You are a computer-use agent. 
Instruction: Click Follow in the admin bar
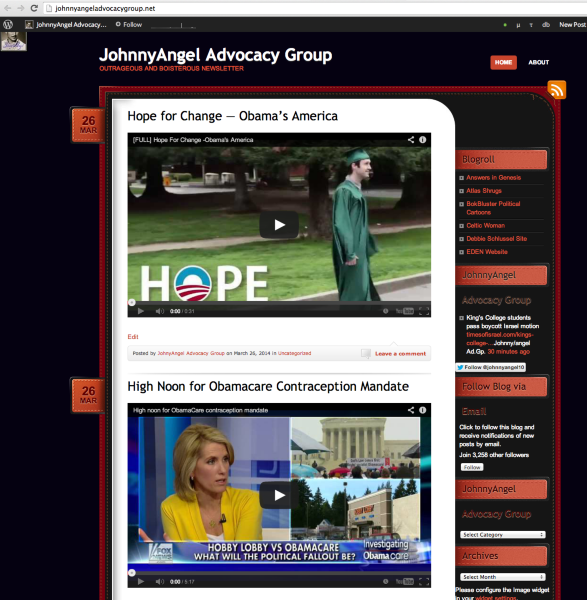(x=129, y=24)
